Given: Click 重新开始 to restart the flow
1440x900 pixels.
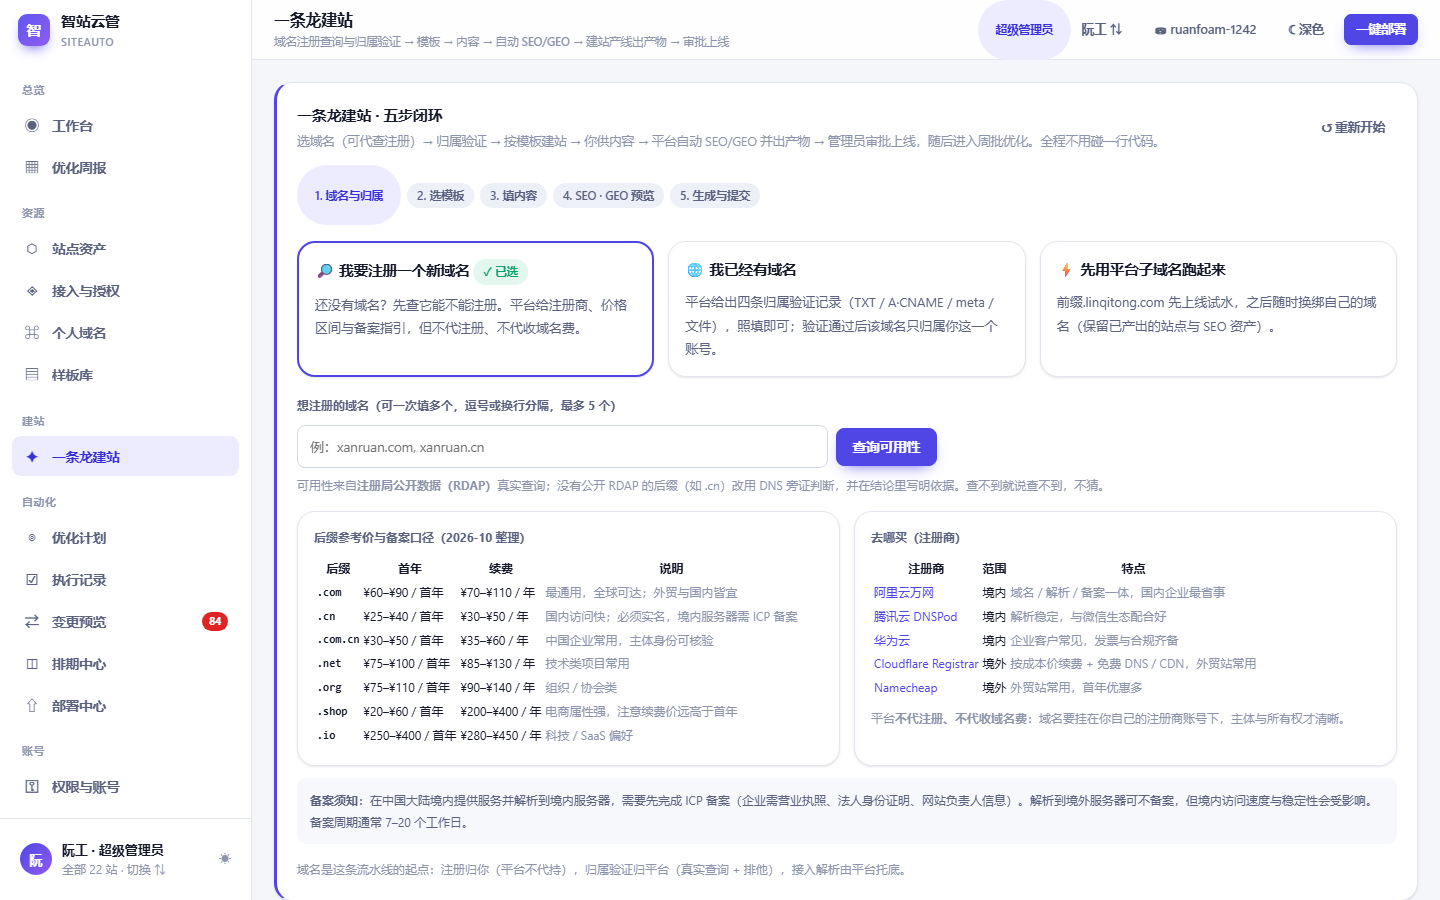Looking at the screenshot, I should (1353, 127).
